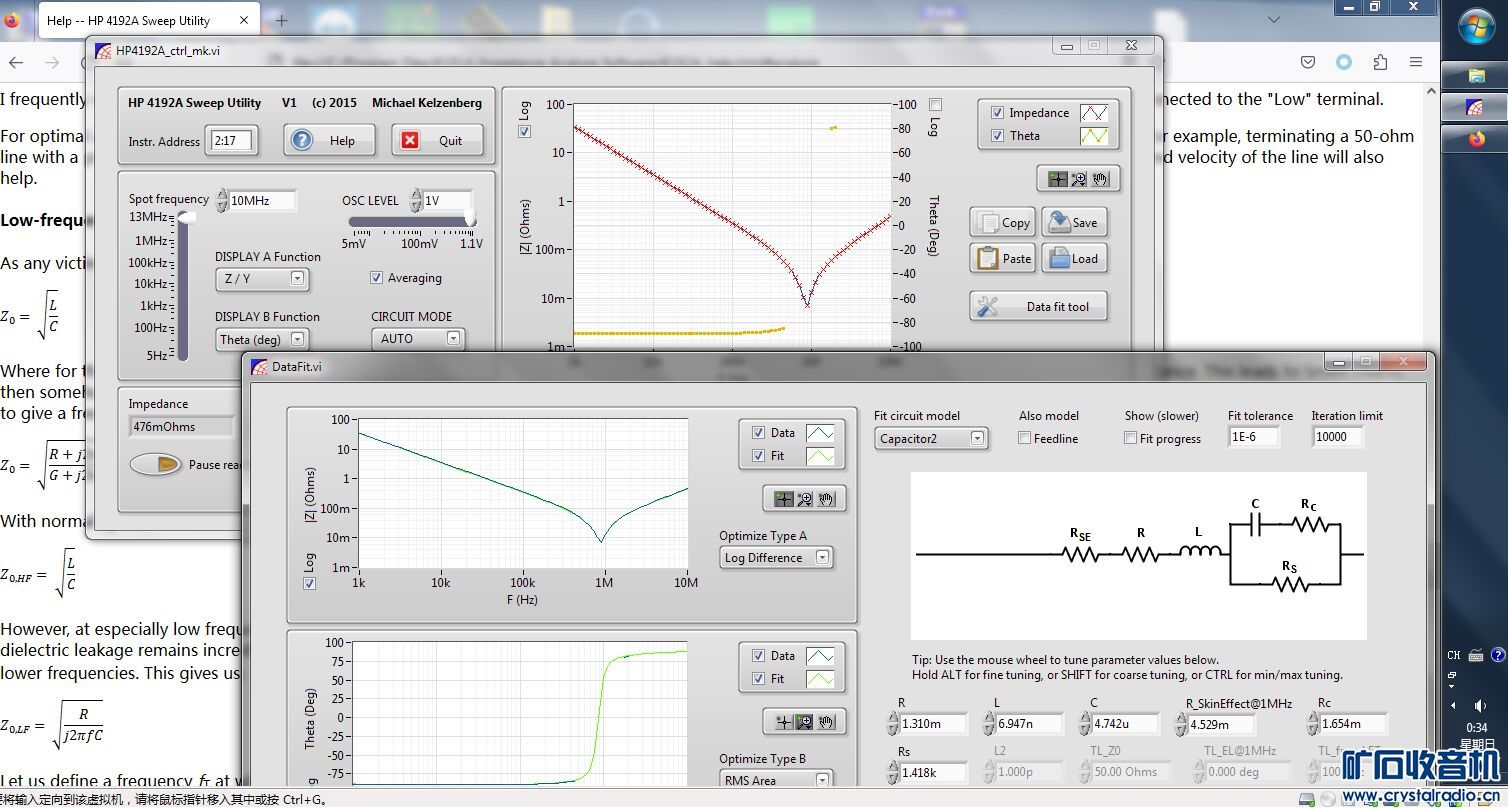Click the Firefox extensions puzzle icon
1508x808 pixels.
pos(1380,62)
